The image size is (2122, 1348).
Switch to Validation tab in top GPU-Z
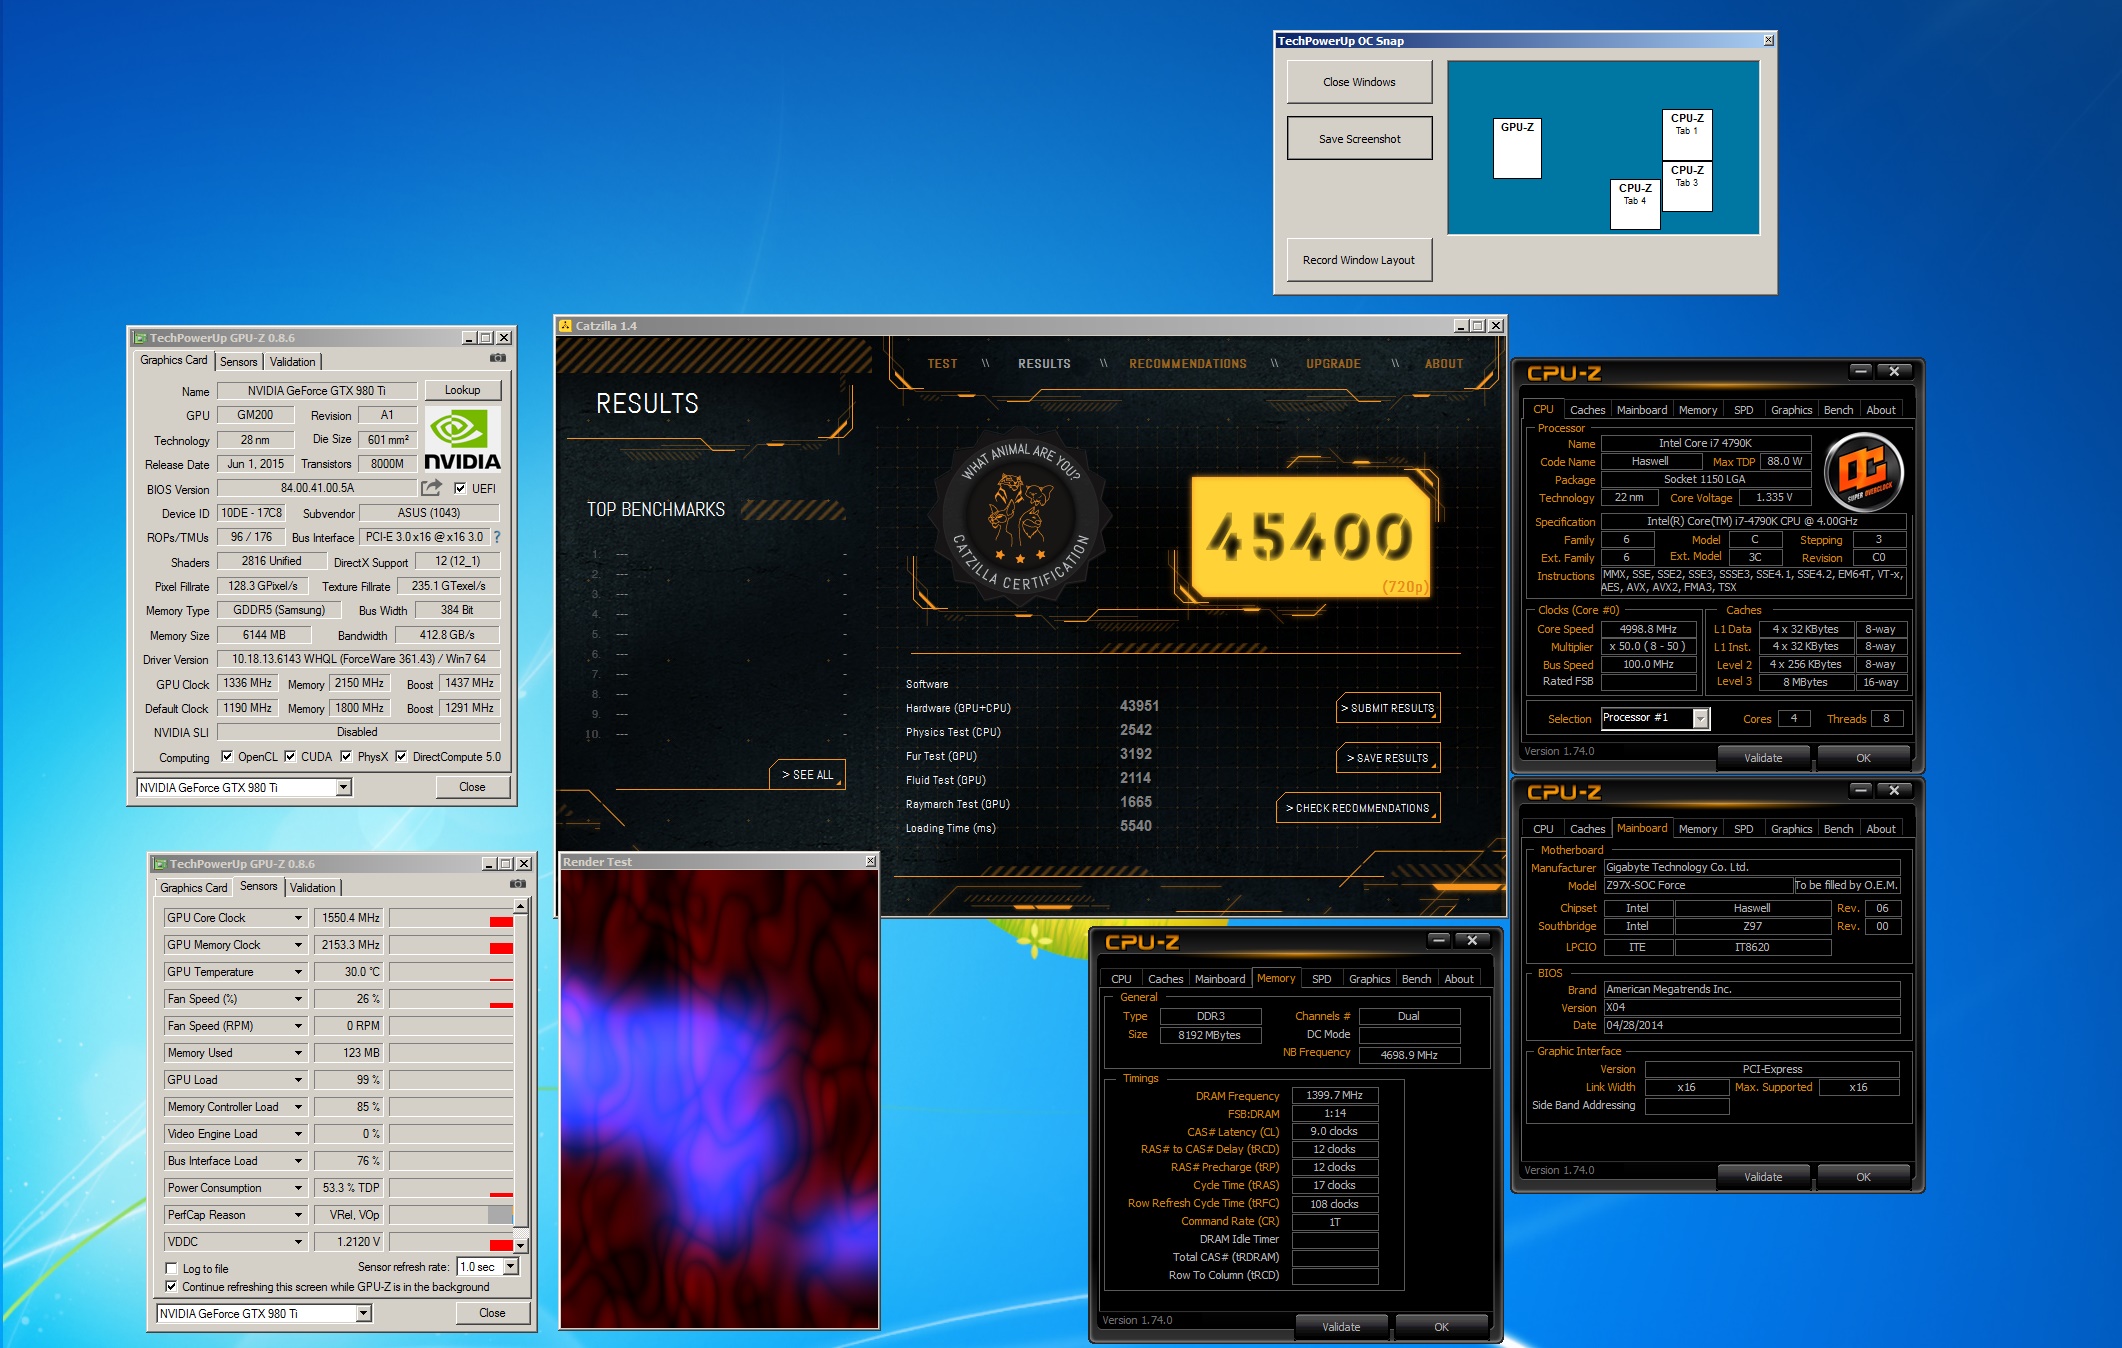[292, 362]
